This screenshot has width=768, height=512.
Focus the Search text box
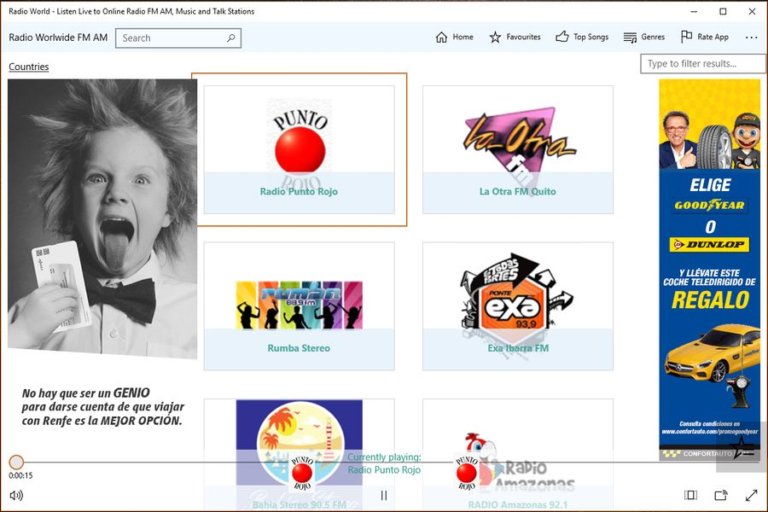pyautogui.click(x=170, y=38)
